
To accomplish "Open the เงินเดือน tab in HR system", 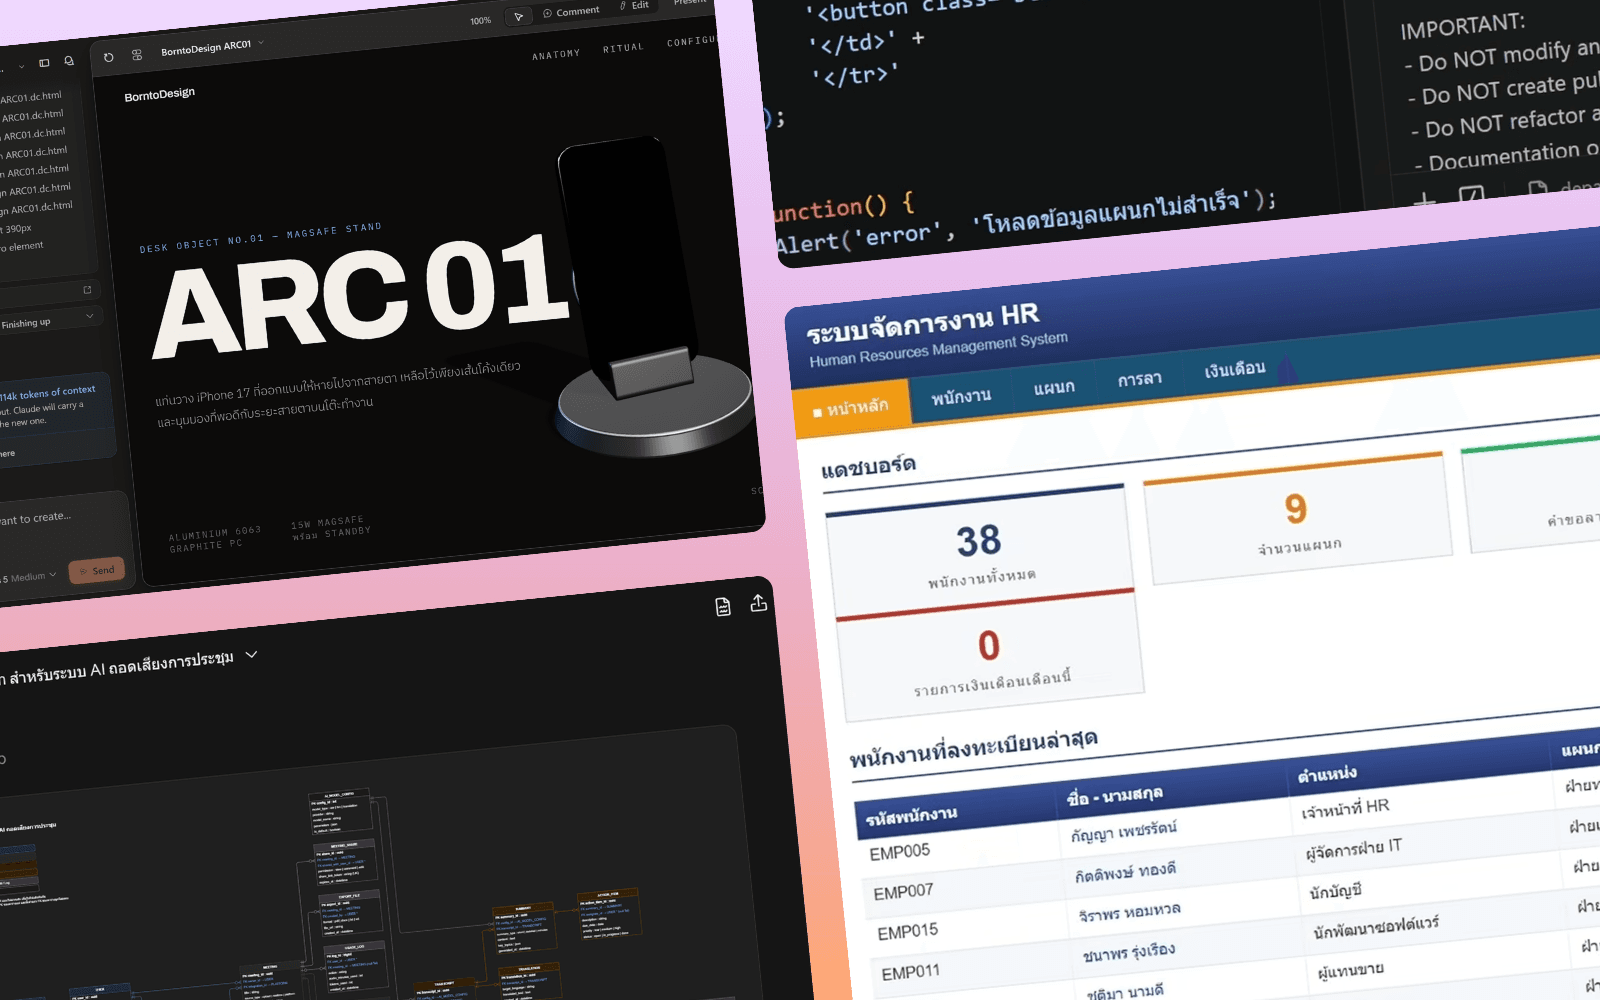I will tap(1235, 369).
